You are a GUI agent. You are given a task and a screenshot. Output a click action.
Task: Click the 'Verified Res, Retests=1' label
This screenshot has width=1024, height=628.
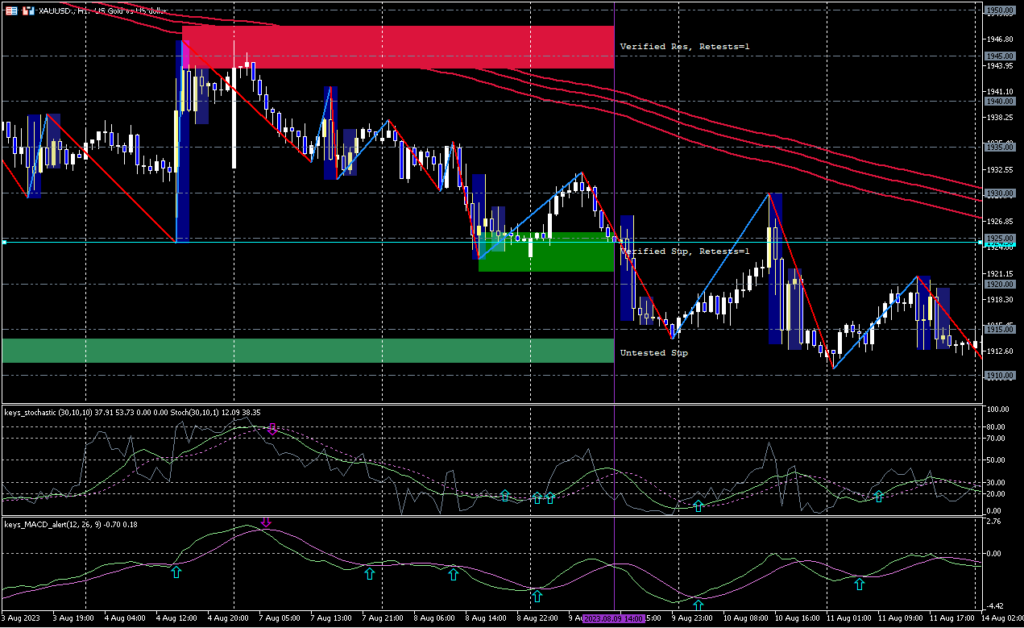tap(684, 46)
